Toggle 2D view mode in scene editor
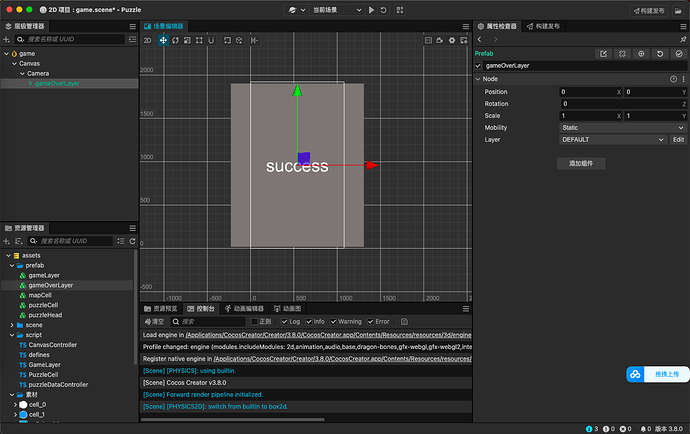Image resolution: width=690 pixels, height=434 pixels. (147, 40)
